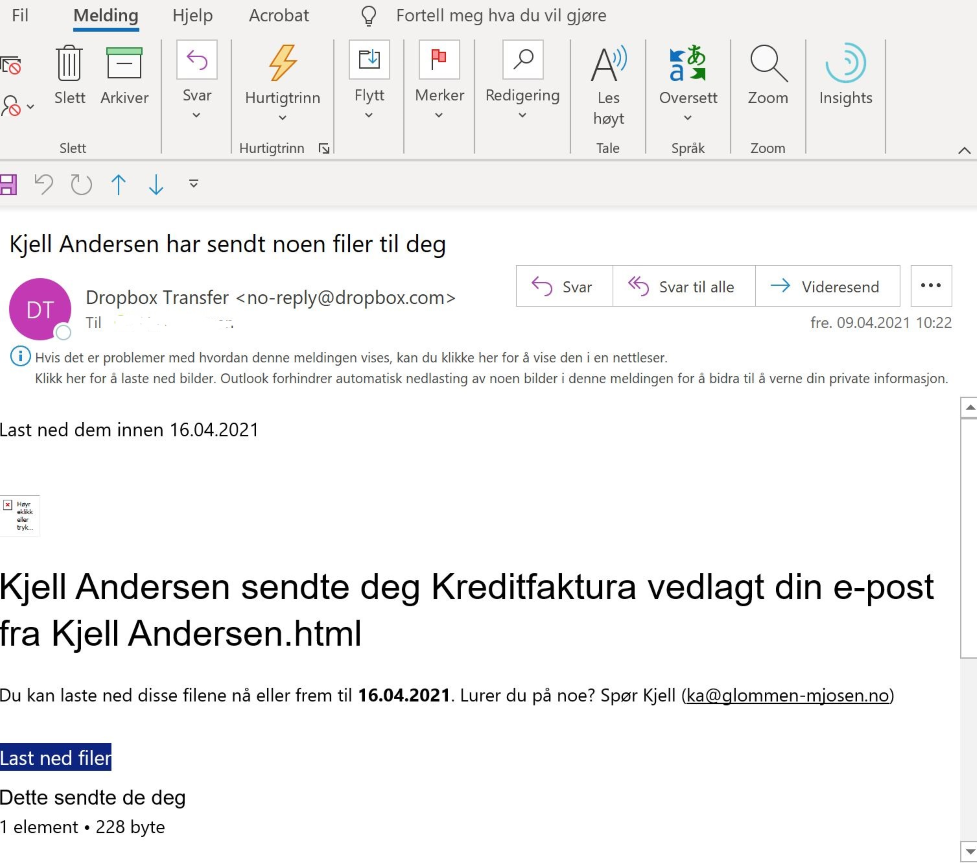Screen dimensions: 978x863
Task: Expand the Merker dropdown chevron
Action: click(x=439, y=115)
